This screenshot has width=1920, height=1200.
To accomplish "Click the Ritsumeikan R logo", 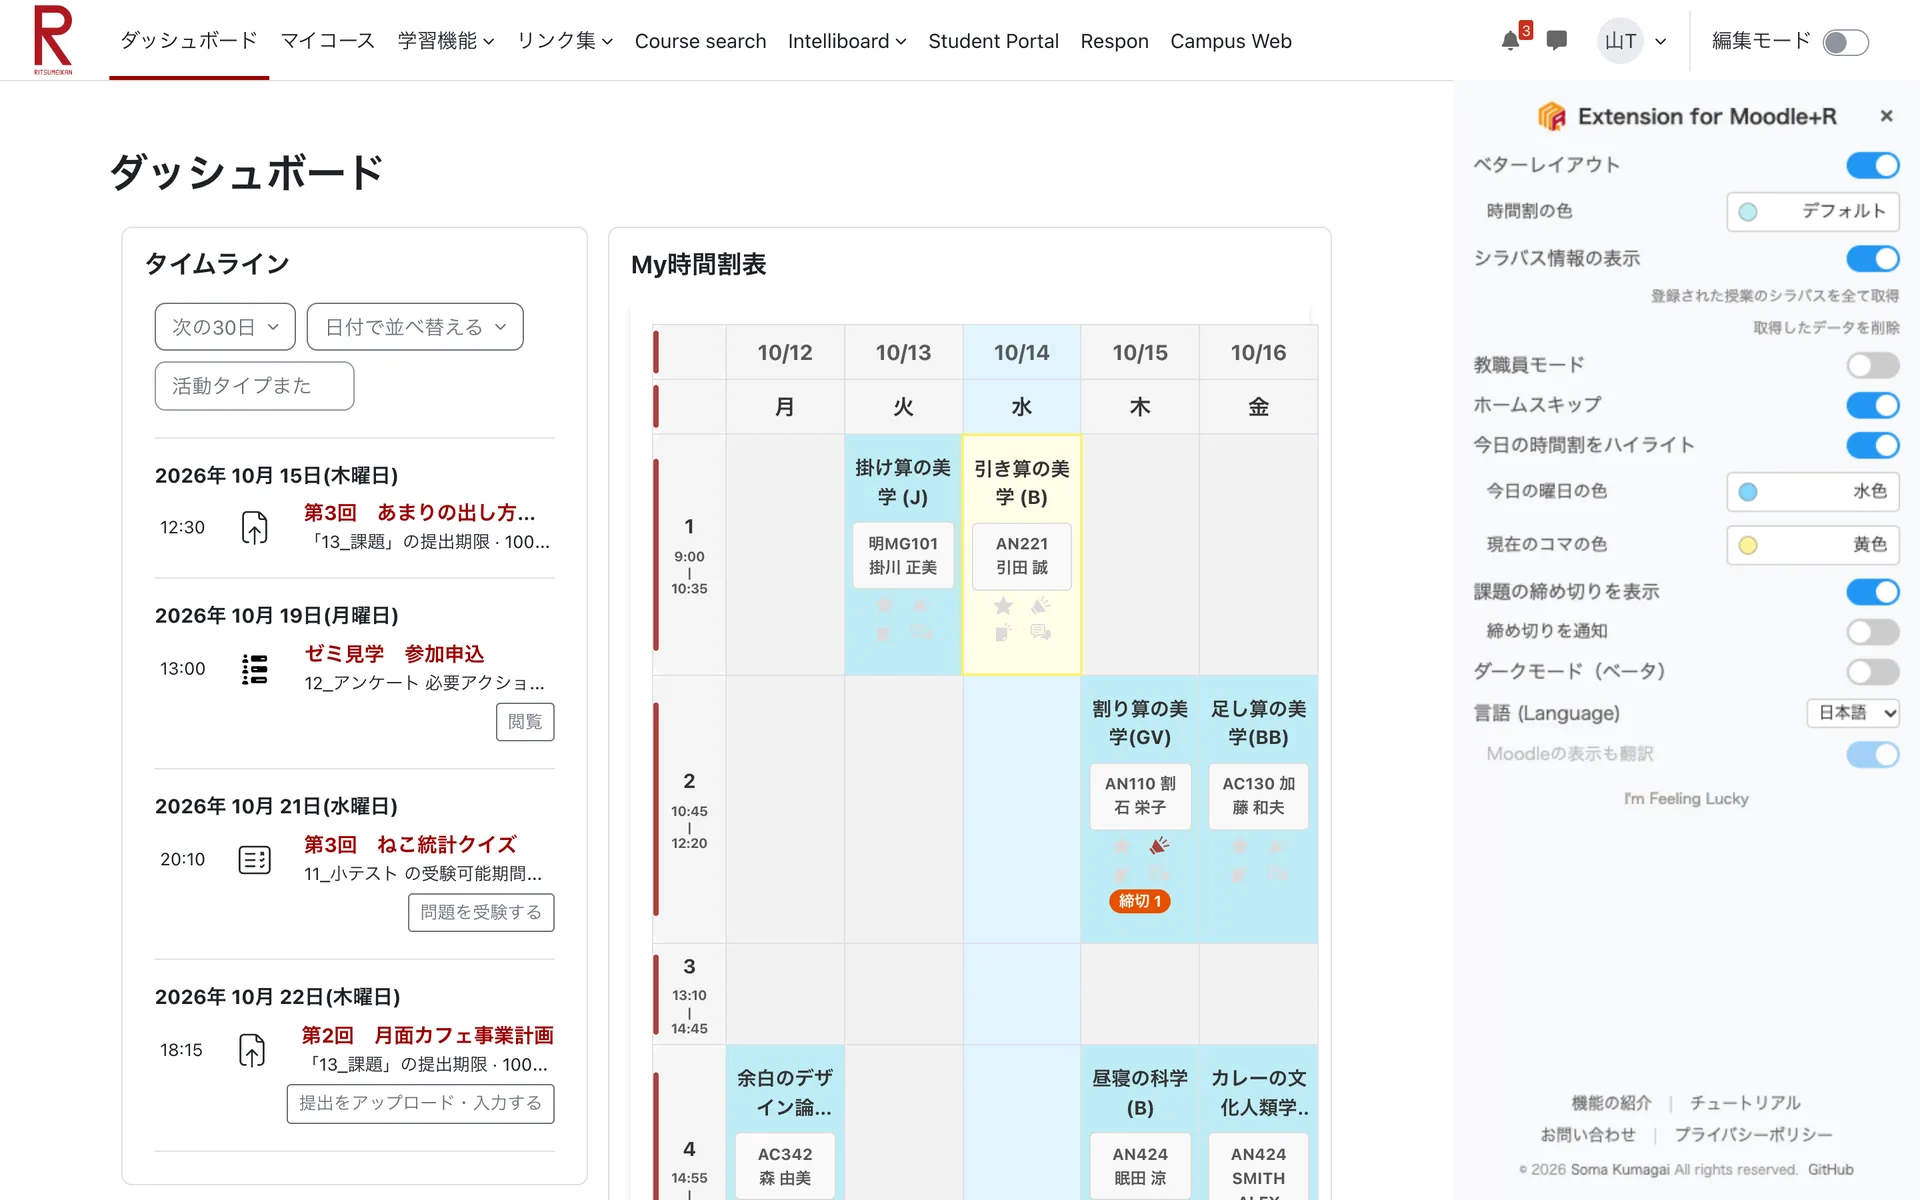I will click(53, 40).
